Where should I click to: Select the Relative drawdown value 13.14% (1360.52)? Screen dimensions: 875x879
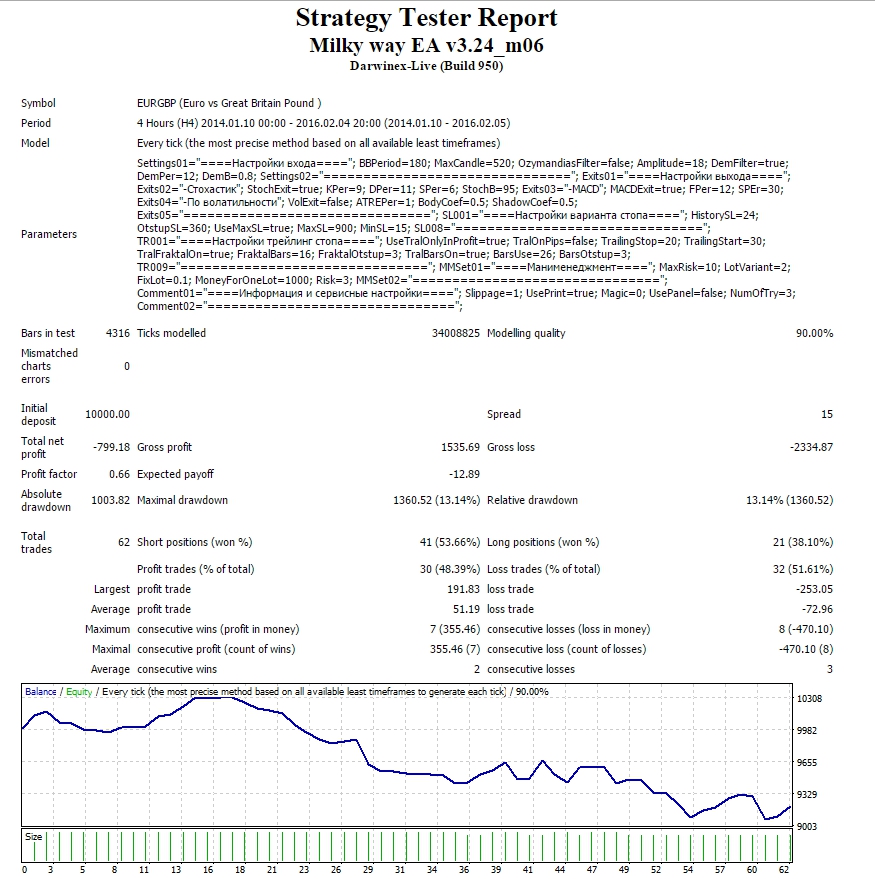789,500
